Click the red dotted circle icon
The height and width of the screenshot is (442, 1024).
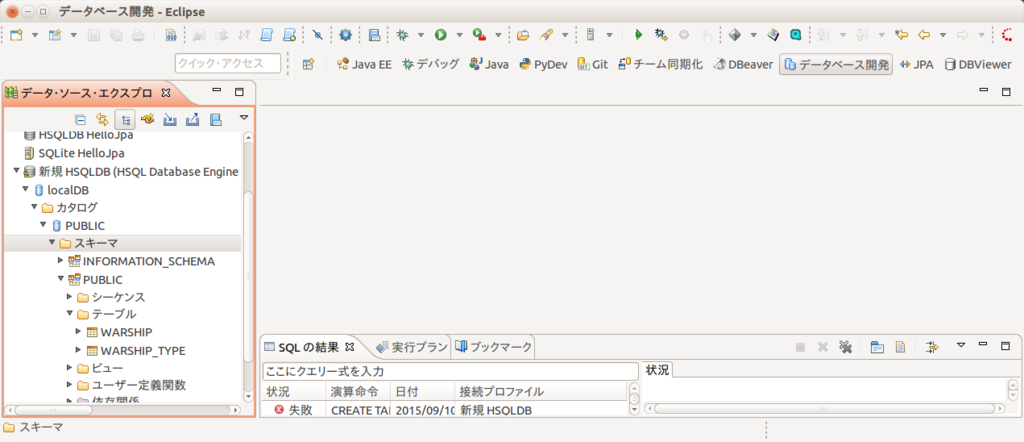point(1006,35)
